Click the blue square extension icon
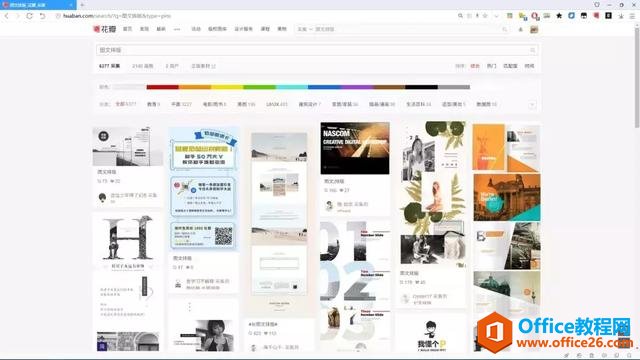 tap(571, 16)
